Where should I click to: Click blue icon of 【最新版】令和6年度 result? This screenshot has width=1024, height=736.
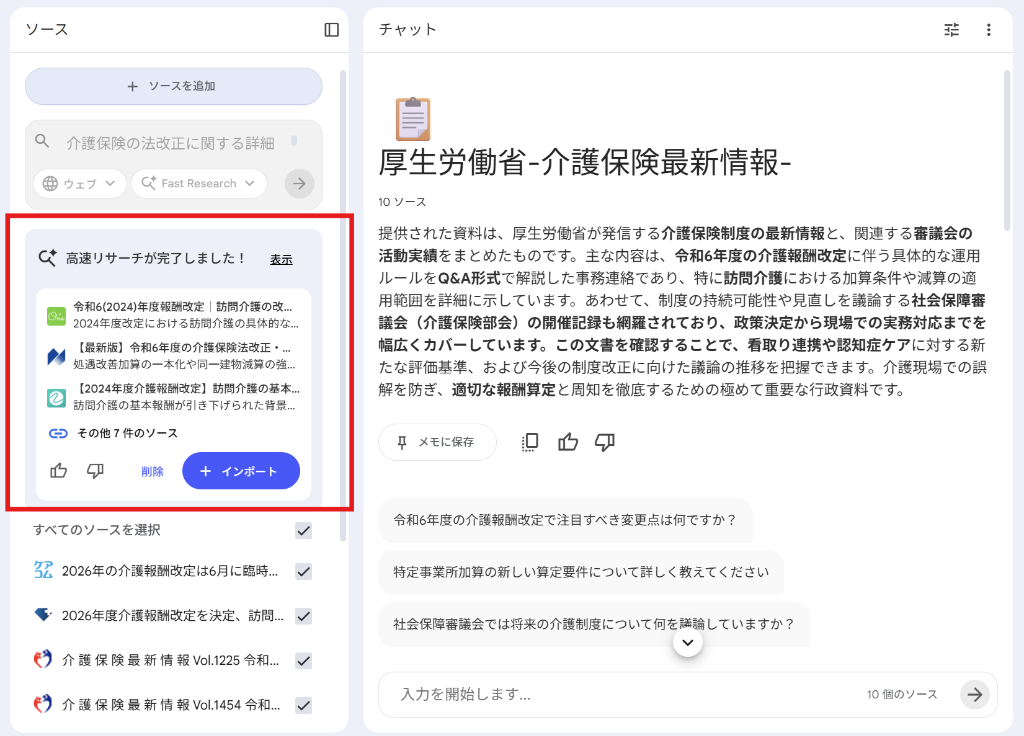pos(56,357)
